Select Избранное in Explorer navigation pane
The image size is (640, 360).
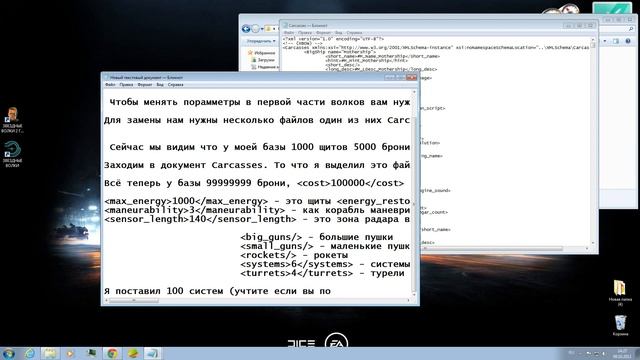[261, 53]
